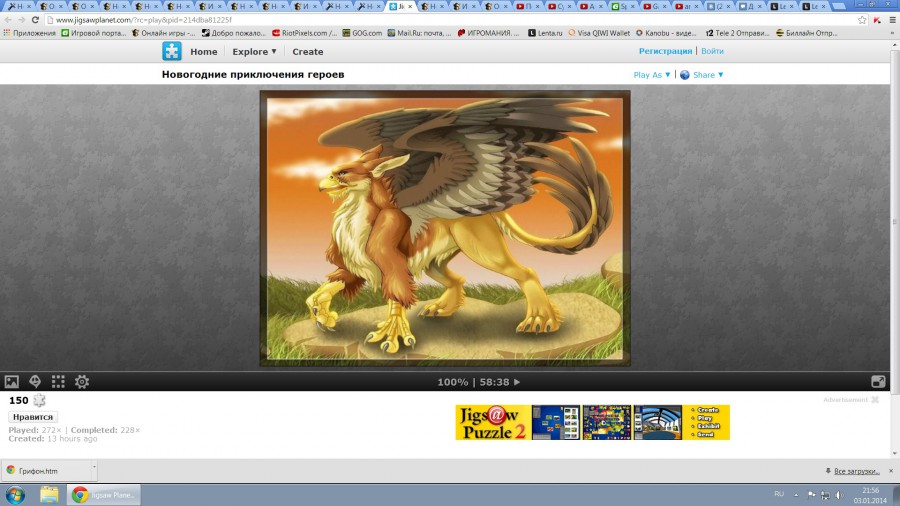Switch to the active Jigsaw Planet tab

tap(400, 6)
